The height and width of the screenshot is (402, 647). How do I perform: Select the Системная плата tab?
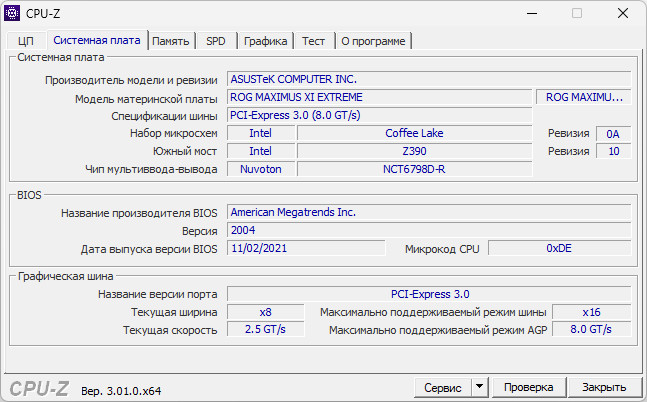(x=97, y=40)
